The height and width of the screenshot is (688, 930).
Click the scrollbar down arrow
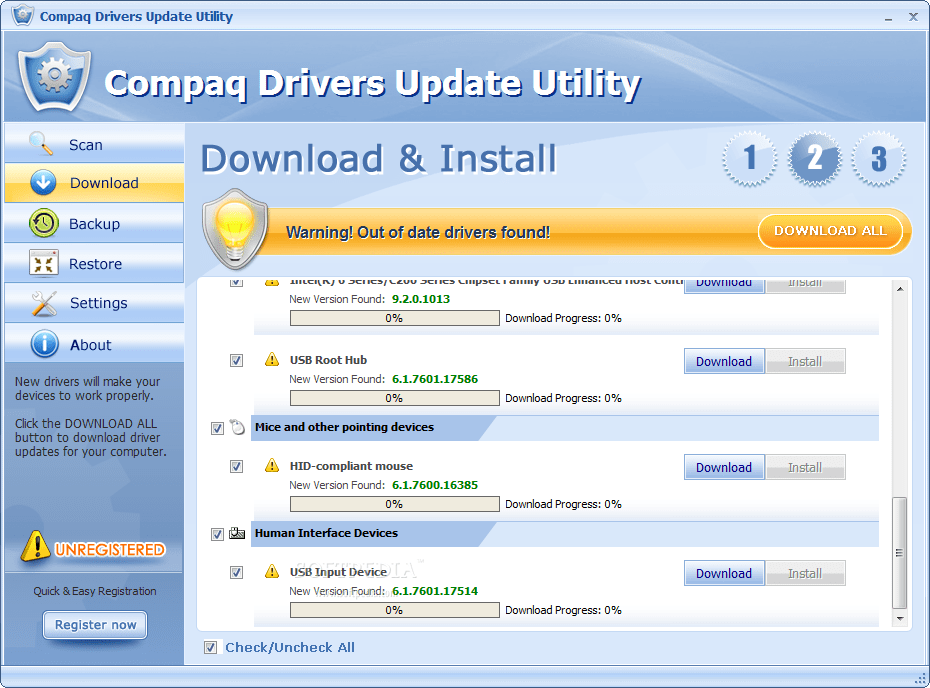click(900, 619)
